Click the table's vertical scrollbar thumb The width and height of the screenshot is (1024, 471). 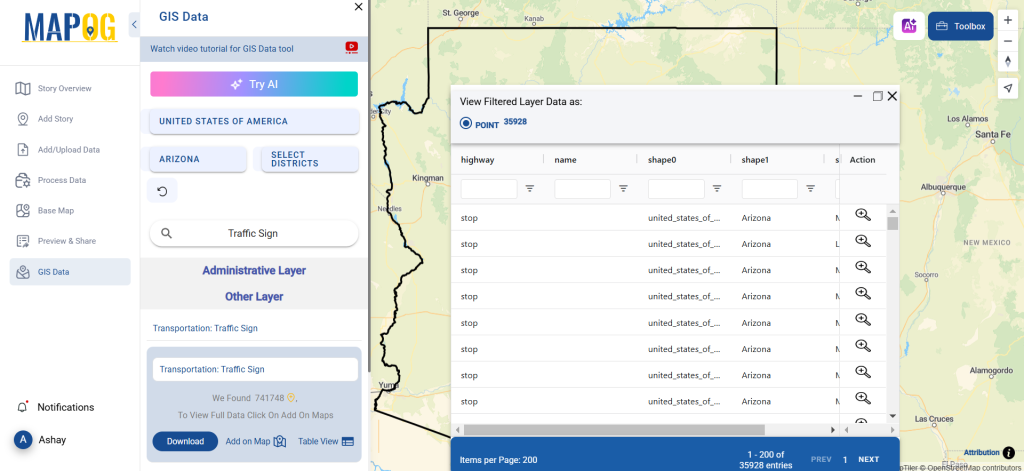click(893, 223)
